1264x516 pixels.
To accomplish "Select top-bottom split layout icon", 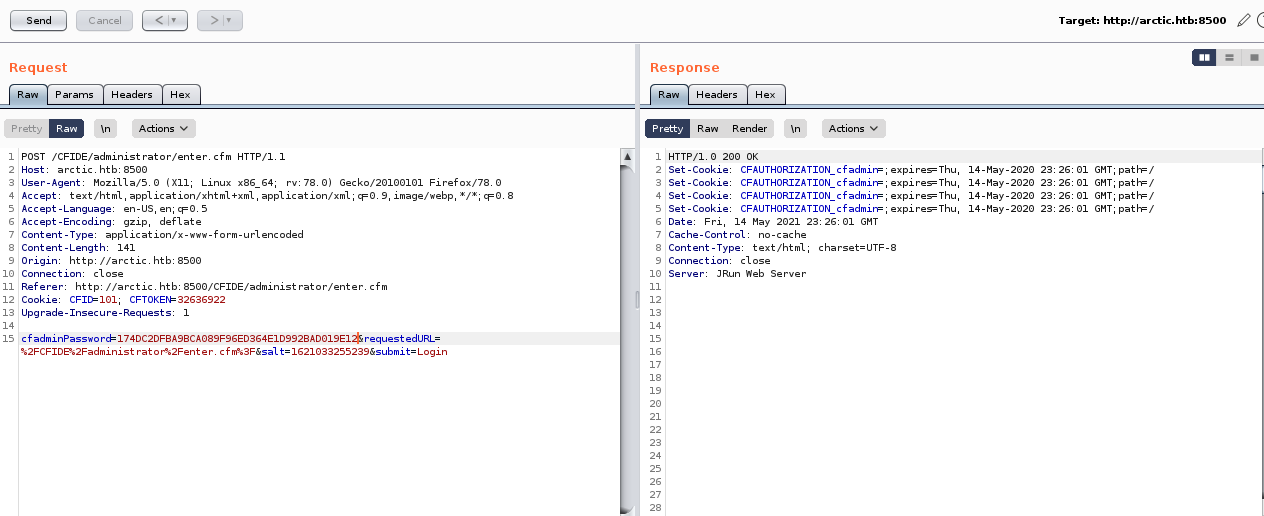I will 1229,57.
